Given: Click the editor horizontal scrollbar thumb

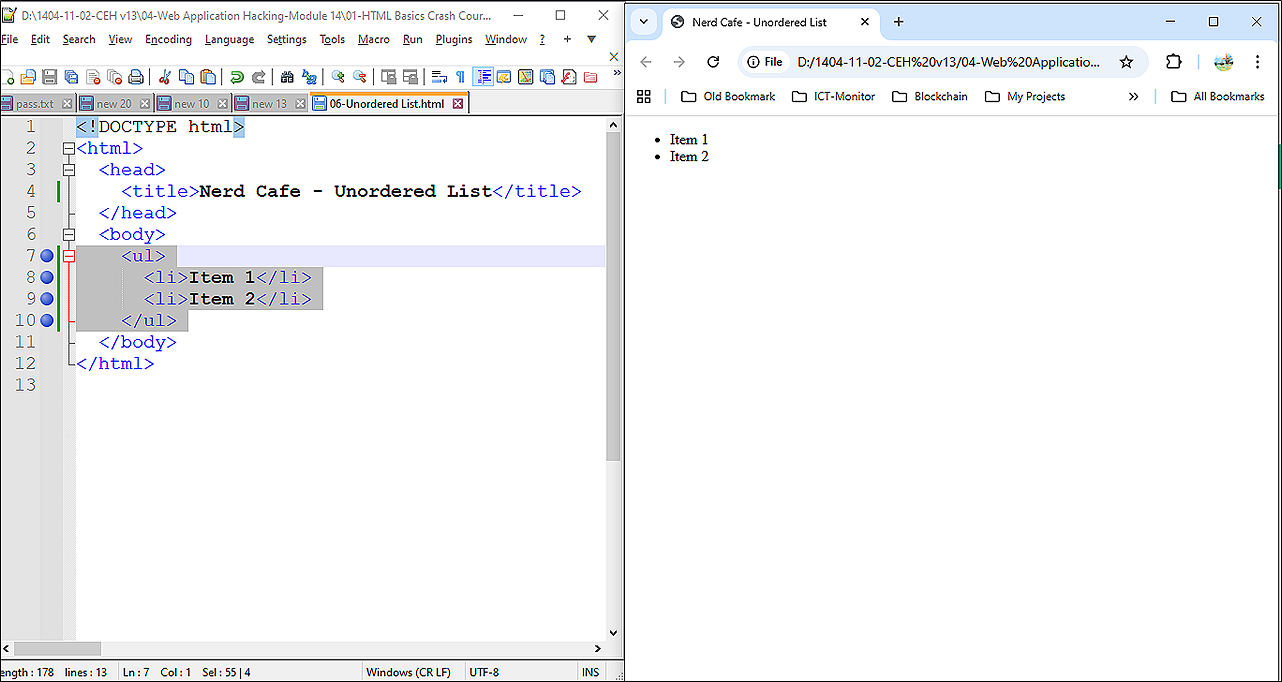Looking at the screenshot, I should point(57,649).
